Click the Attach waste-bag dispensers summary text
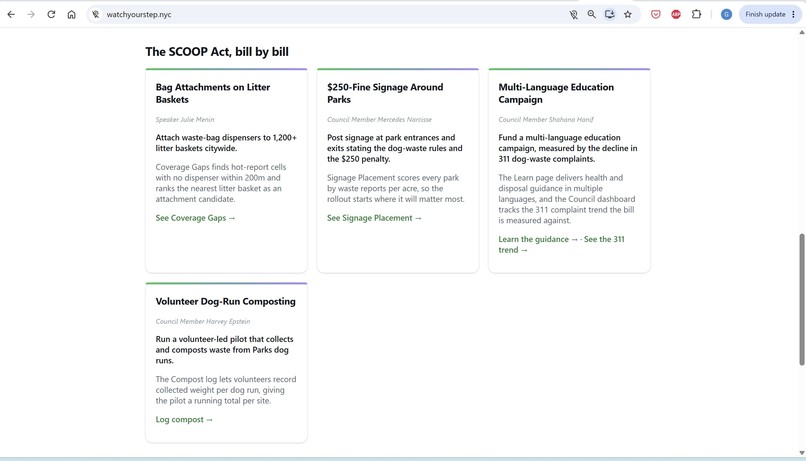The width and height of the screenshot is (806, 461). click(x=226, y=143)
